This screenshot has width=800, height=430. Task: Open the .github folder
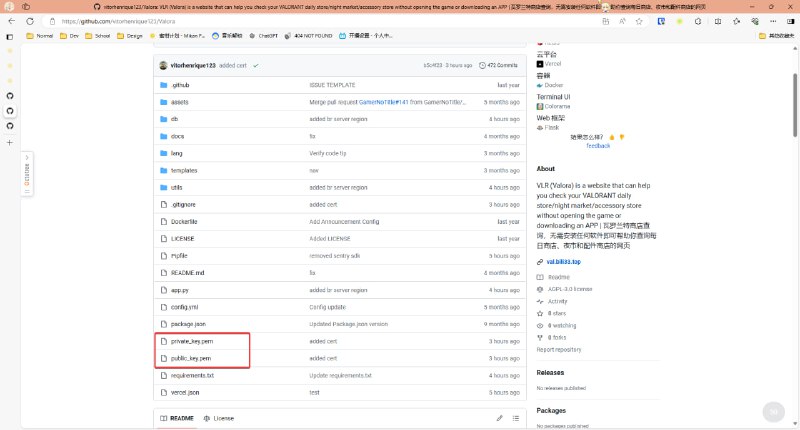pos(180,85)
